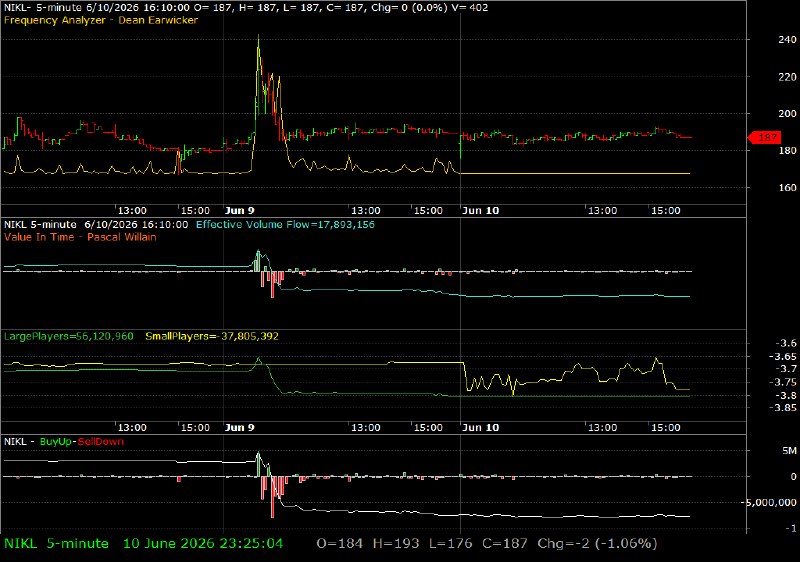Viewport: 800px width, 562px height.
Task: Click the 200 price axis label
Action: (x=787, y=114)
